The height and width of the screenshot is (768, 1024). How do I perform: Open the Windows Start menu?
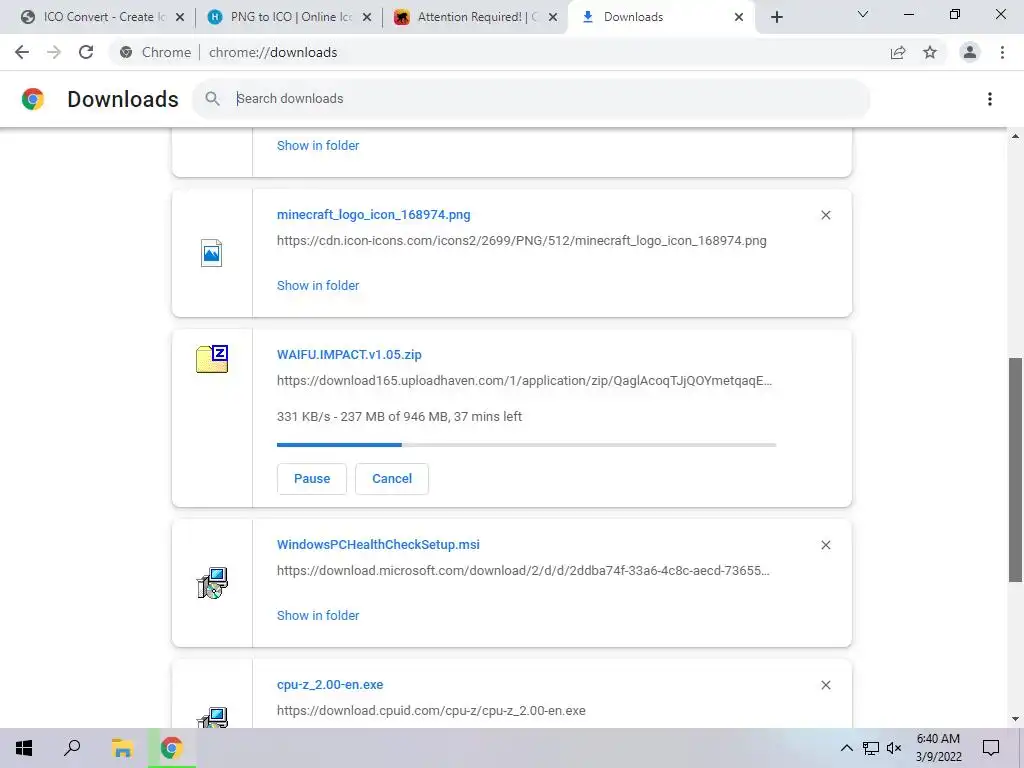point(24,748)
